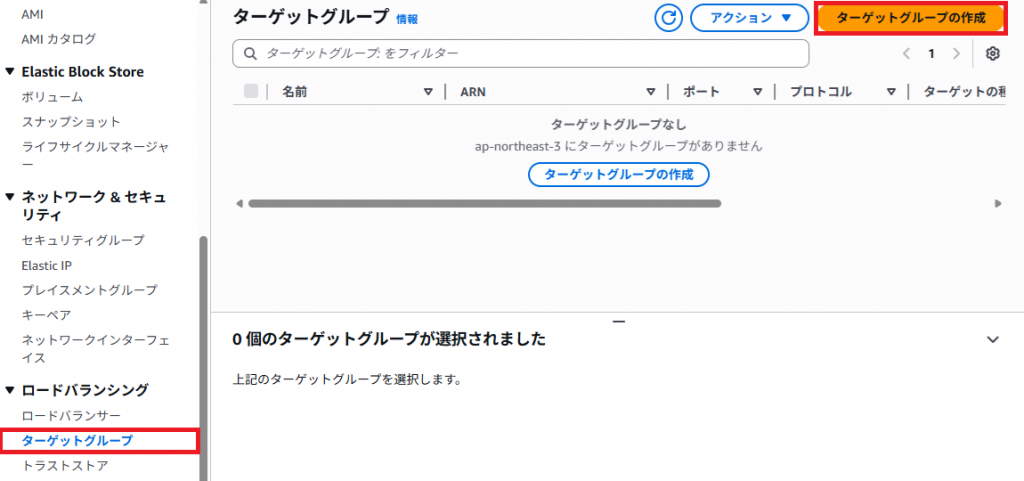The height and width of the screenshot is (481, 1024).
Task: Click the refresh icon button
Action: 667,18
